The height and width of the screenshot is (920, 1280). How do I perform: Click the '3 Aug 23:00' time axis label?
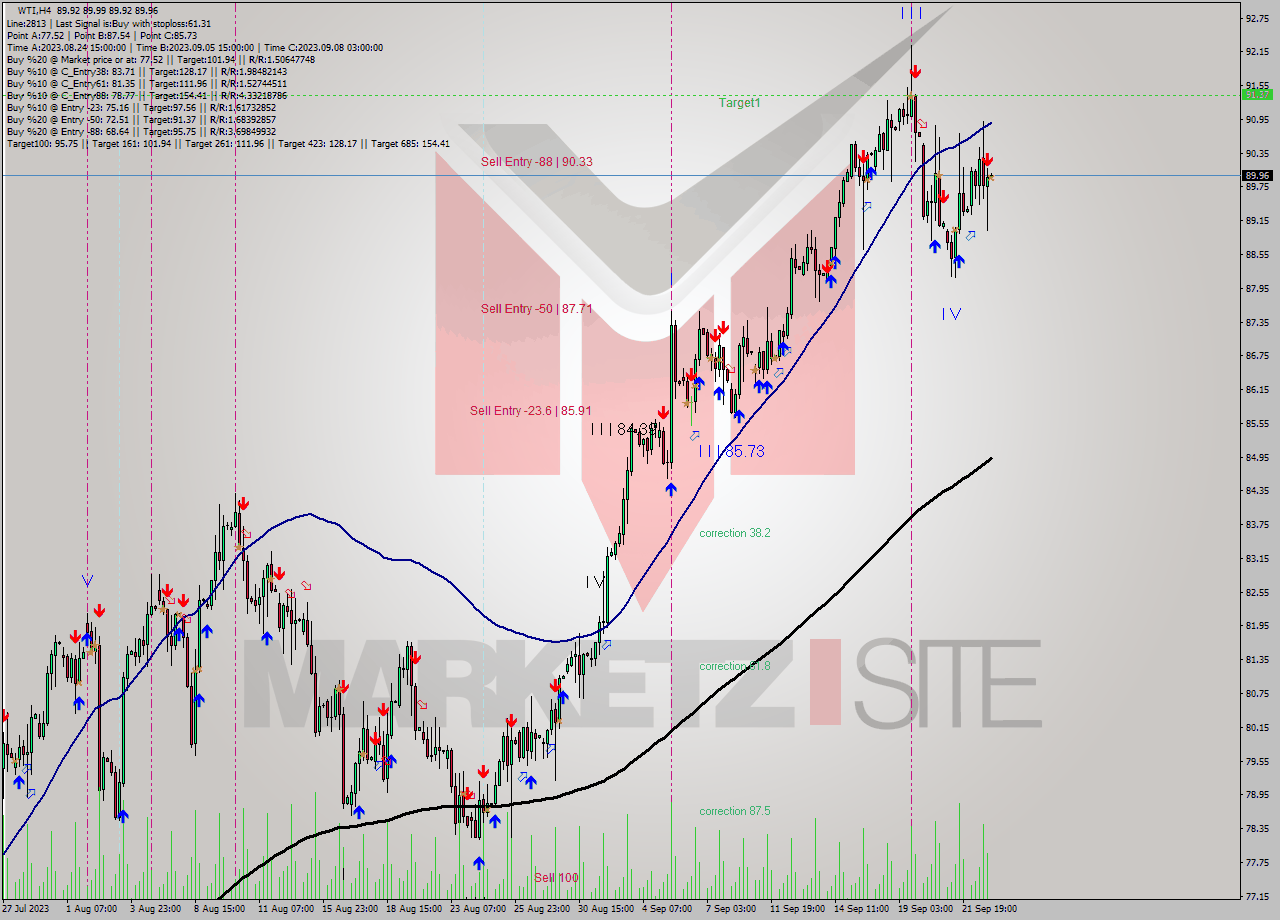coord(154,909)
